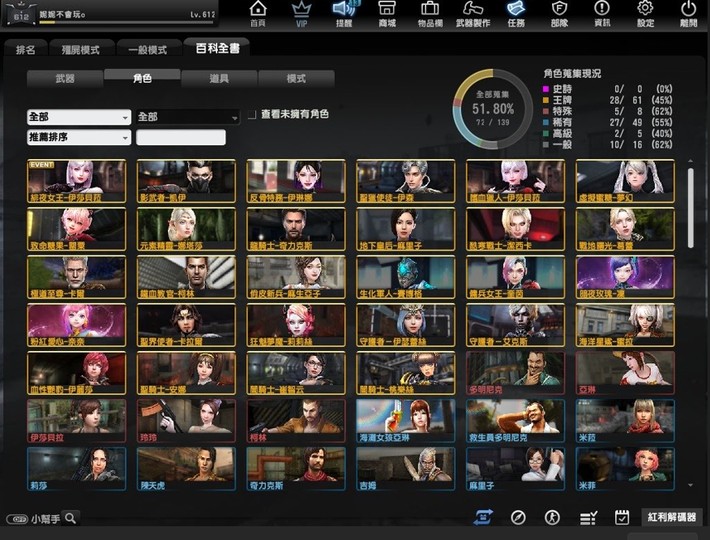Open the 部隊 clan shield icon
The width and height of the screenshot is (710, 540).
pos(559,14)
